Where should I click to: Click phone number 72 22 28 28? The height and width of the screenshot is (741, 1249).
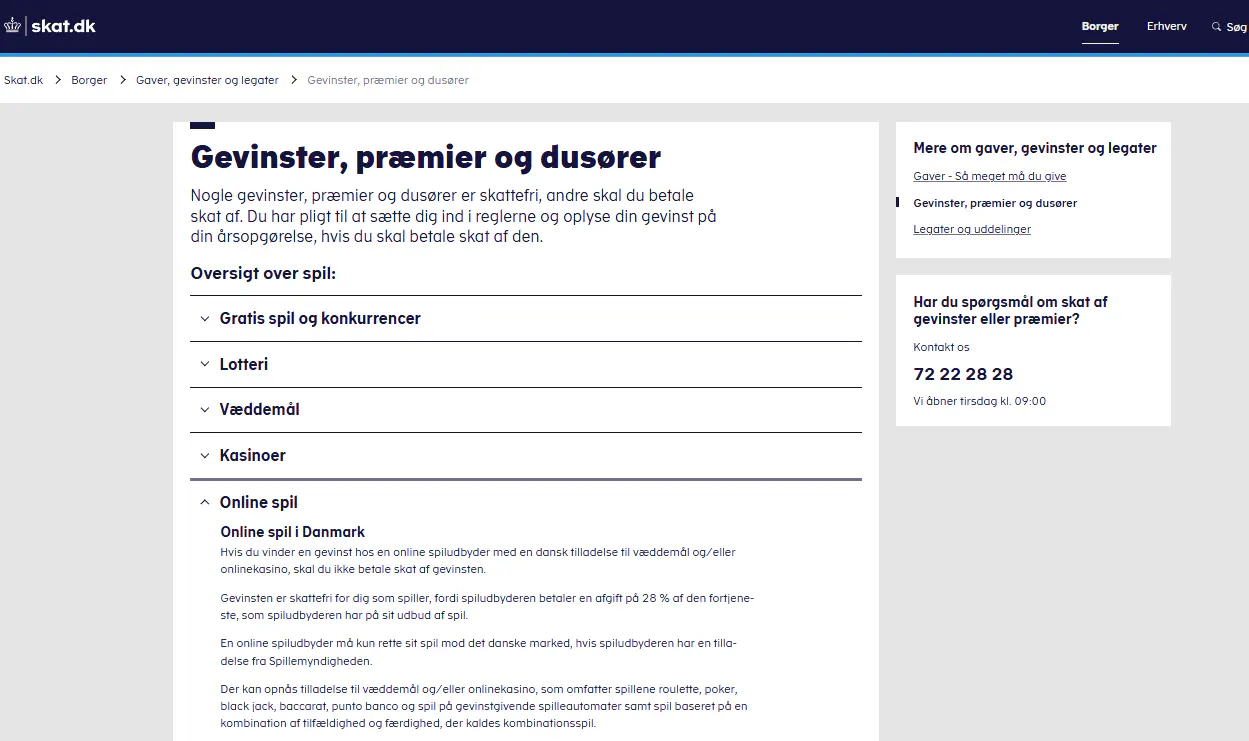click(x=963, y=374)
